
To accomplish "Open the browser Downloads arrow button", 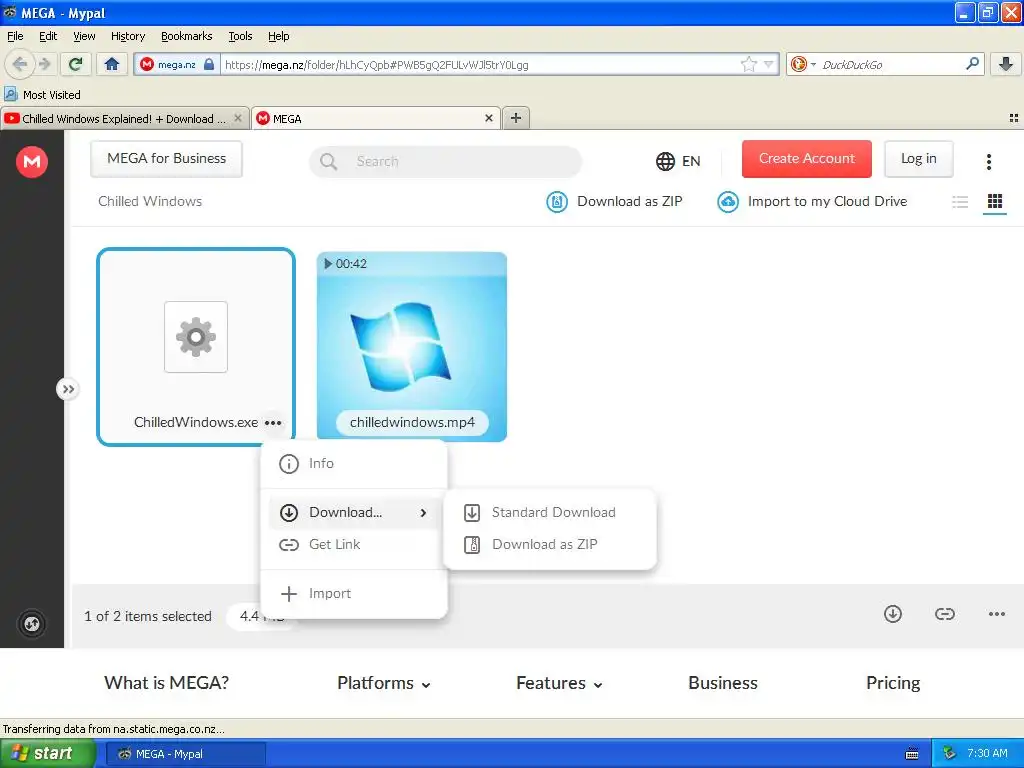I will [x=1006, y=64].
